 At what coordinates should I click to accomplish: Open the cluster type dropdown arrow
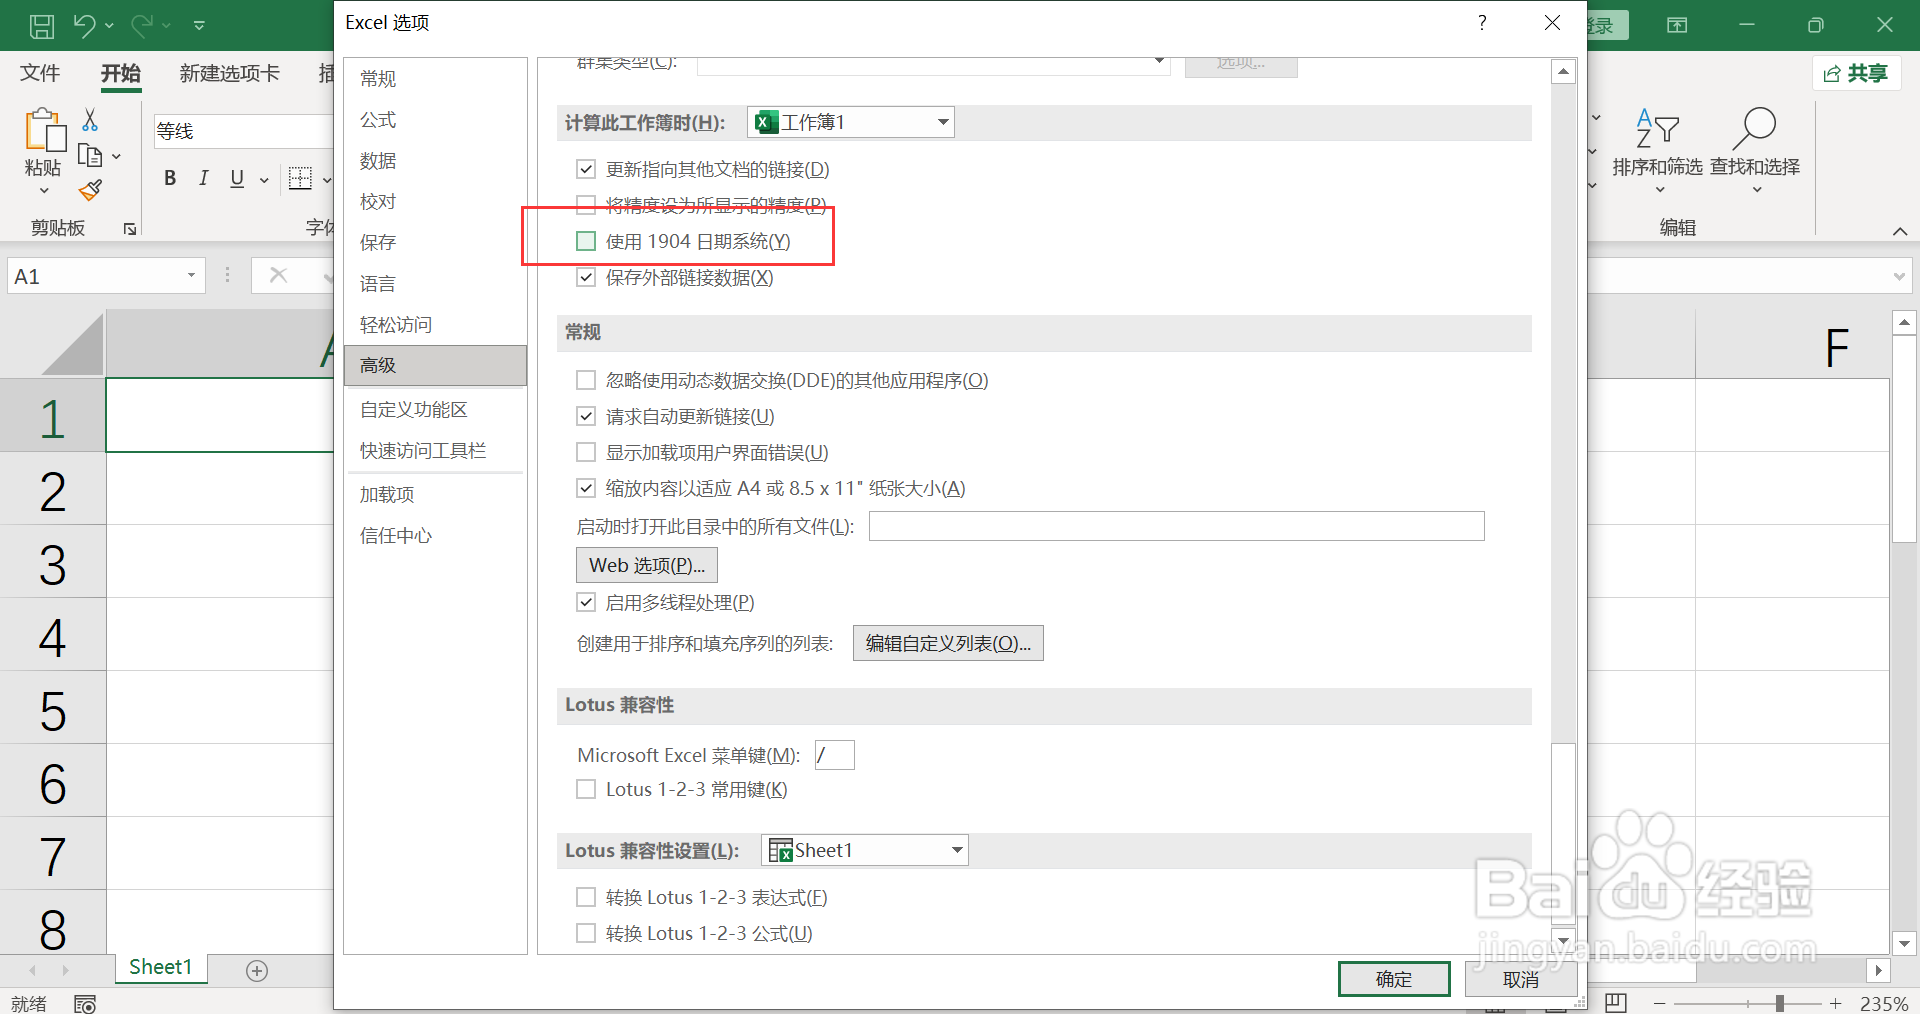click(x=1159, y=63)
